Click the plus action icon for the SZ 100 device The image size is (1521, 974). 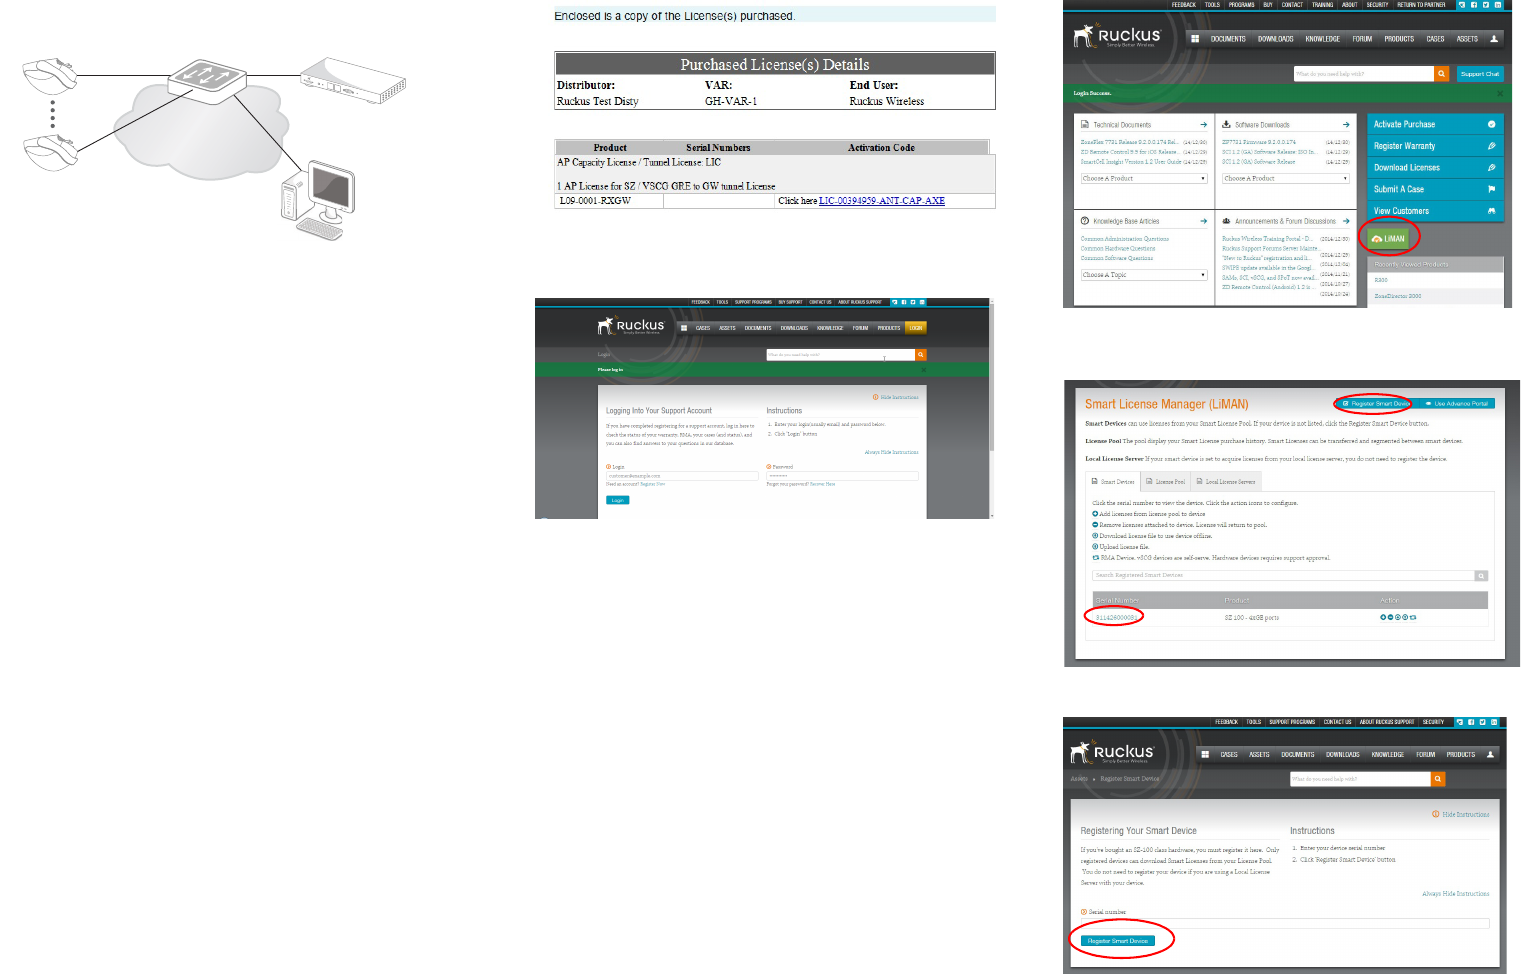[x=1383, y=617]
